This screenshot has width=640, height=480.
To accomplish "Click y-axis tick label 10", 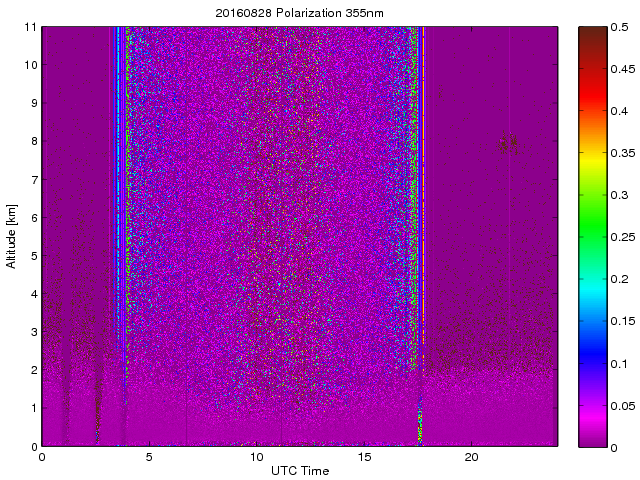I will (31, 65).
